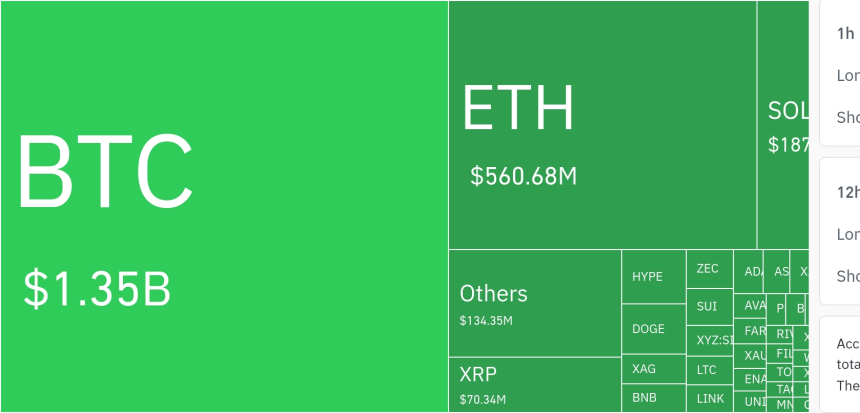
Task: Click the ENA tile
Action: [x=750, y=379]
